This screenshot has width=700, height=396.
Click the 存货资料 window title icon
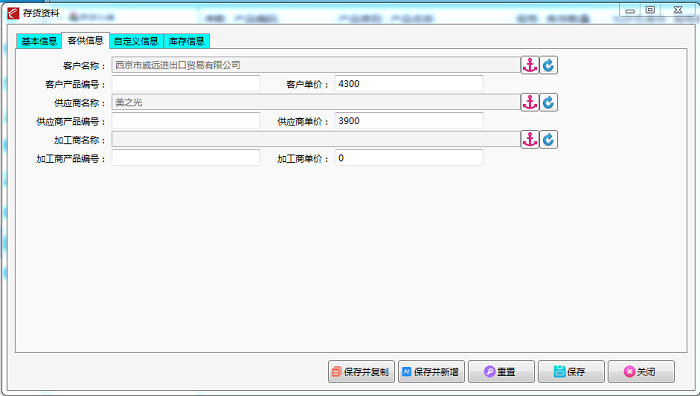tap(13, 13)
